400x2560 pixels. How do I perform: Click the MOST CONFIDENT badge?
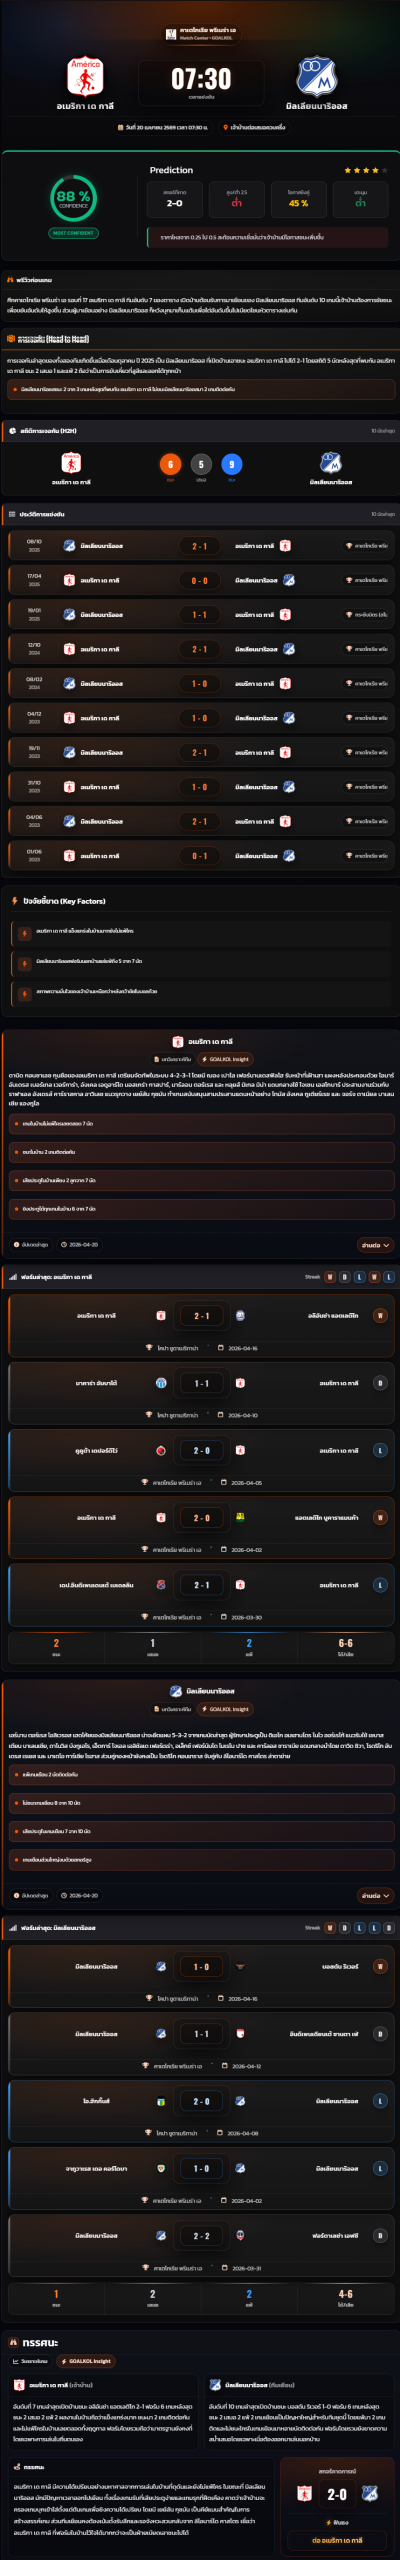click(73, 233)
